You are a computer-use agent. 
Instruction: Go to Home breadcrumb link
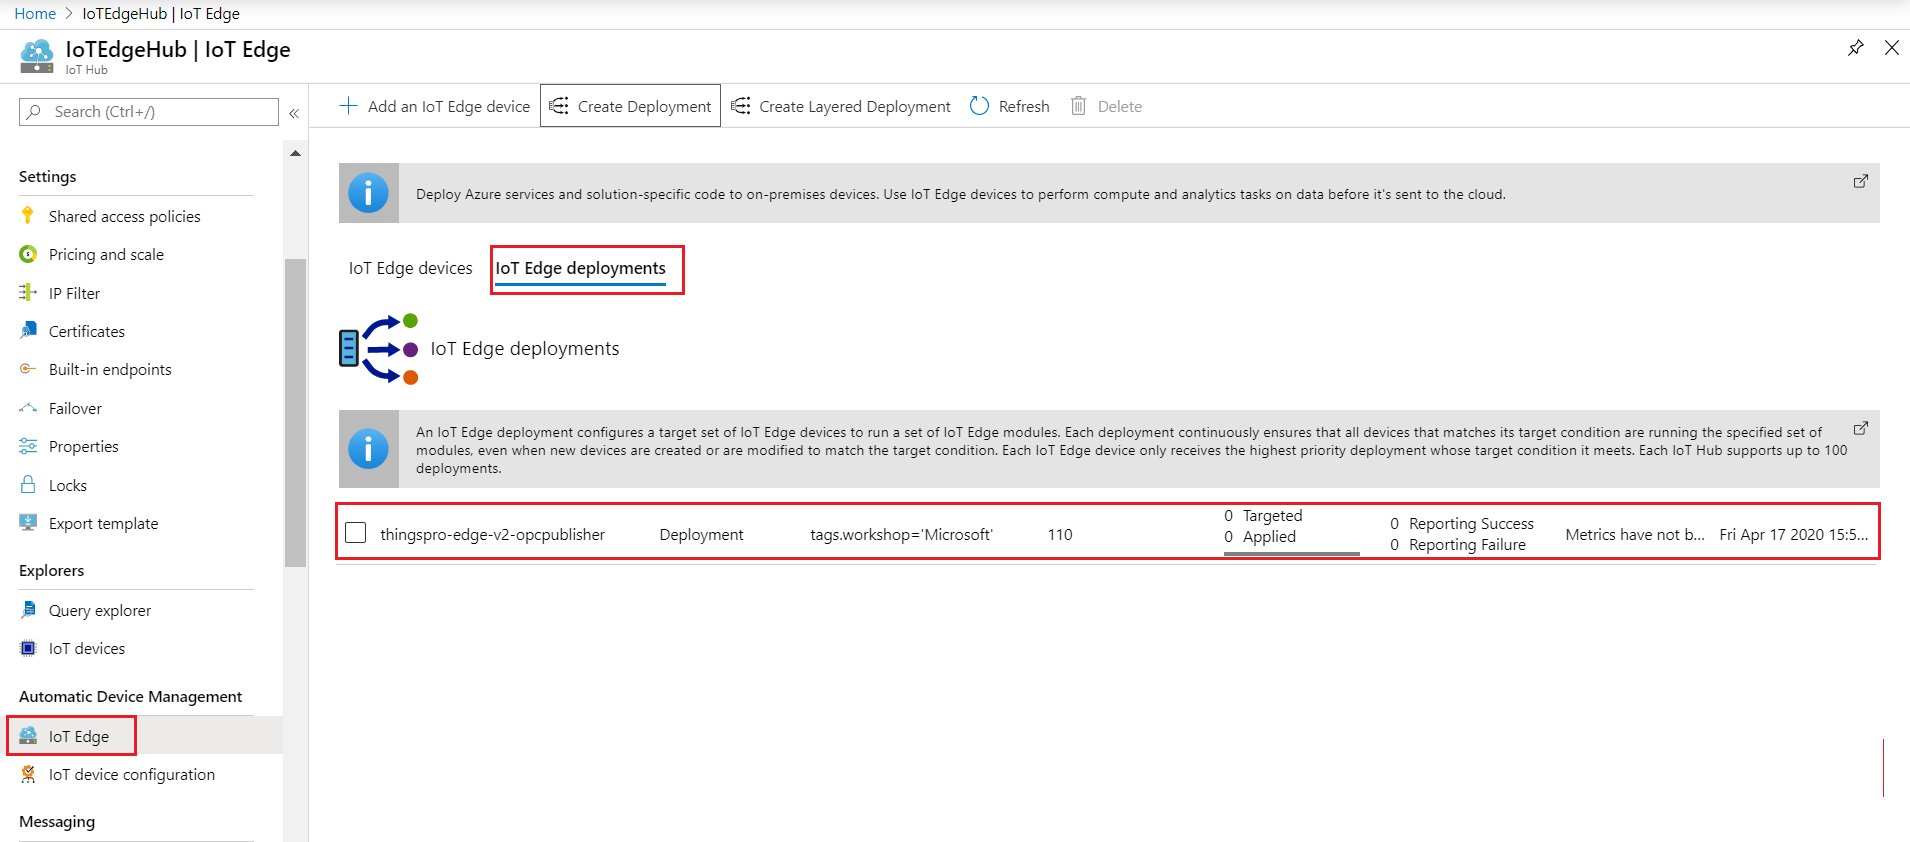pos(35,13)
